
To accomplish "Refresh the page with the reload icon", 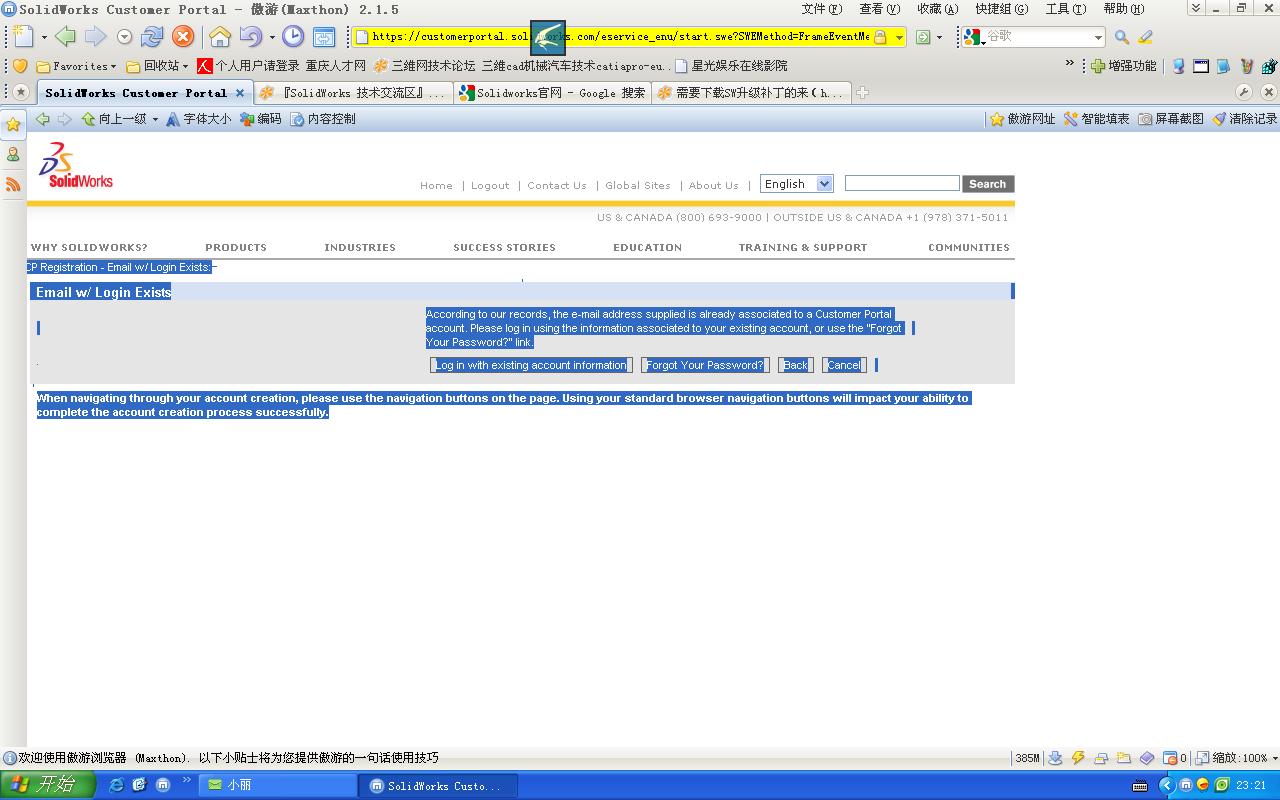I will [x=152, y=37].
